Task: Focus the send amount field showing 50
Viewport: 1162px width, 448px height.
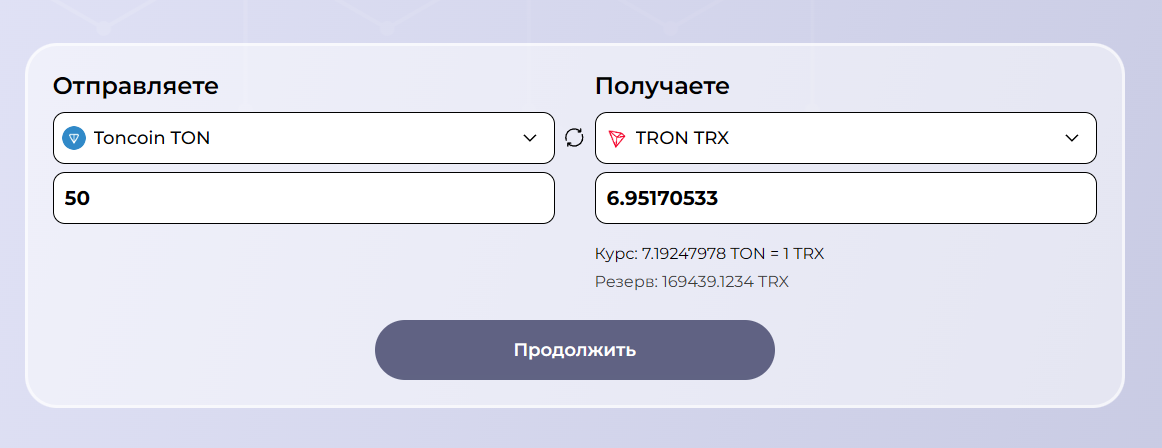Action: (303, 198)
